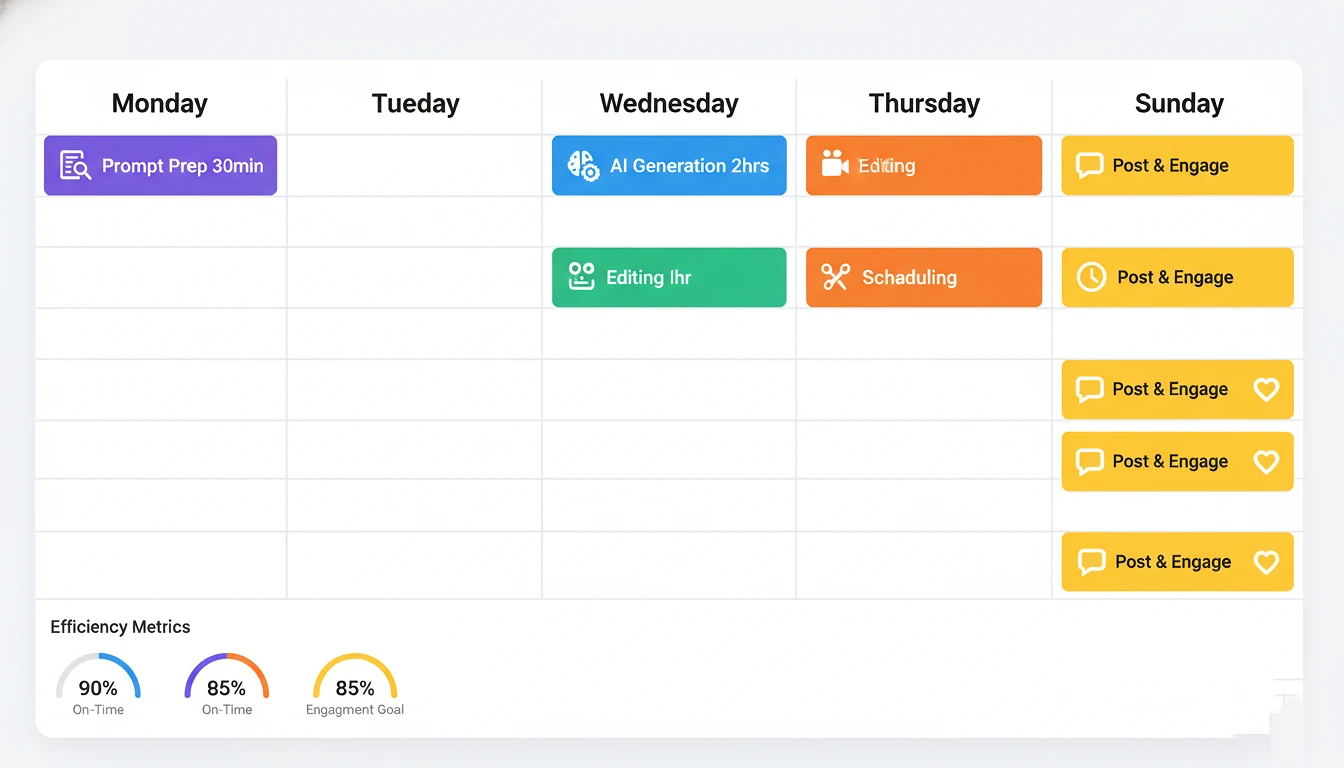The height and width of the screenshot is (768, 1344).
Task: Click the green editing icon on Editing 1hr
Action: coord(583,277)
